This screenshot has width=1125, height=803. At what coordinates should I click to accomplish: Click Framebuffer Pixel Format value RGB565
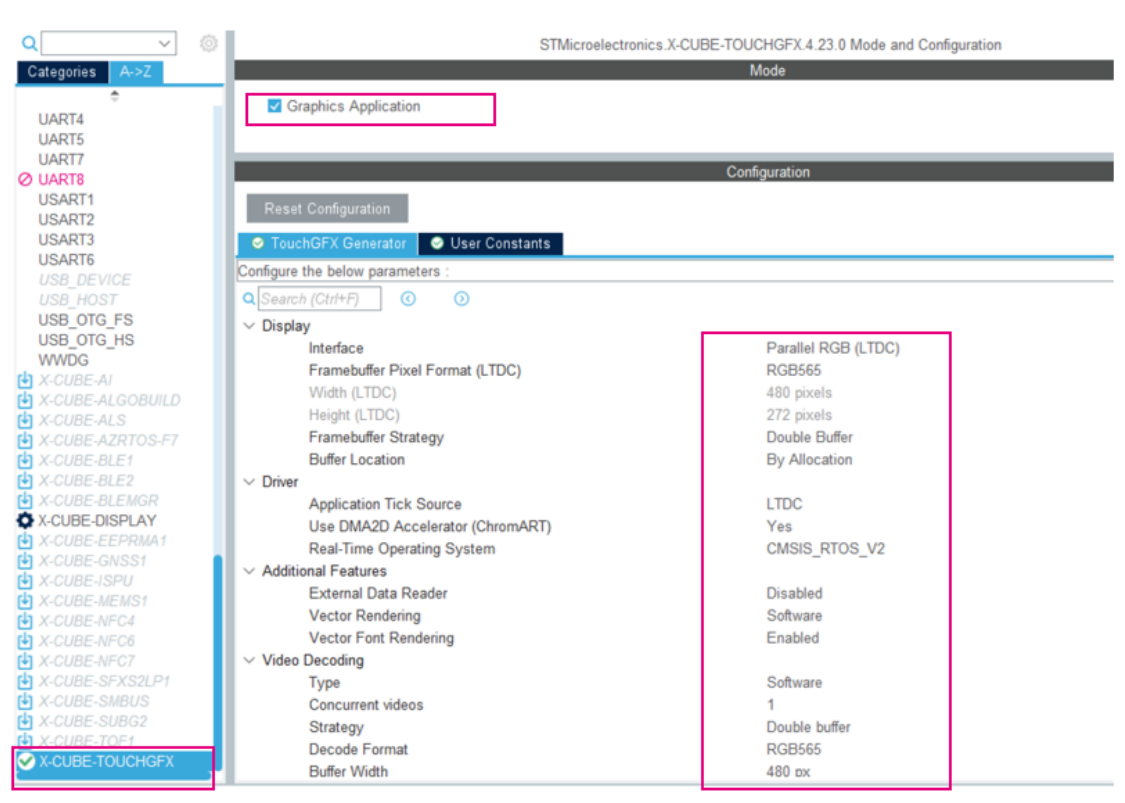pyautogui.click(x=794, y=370)
